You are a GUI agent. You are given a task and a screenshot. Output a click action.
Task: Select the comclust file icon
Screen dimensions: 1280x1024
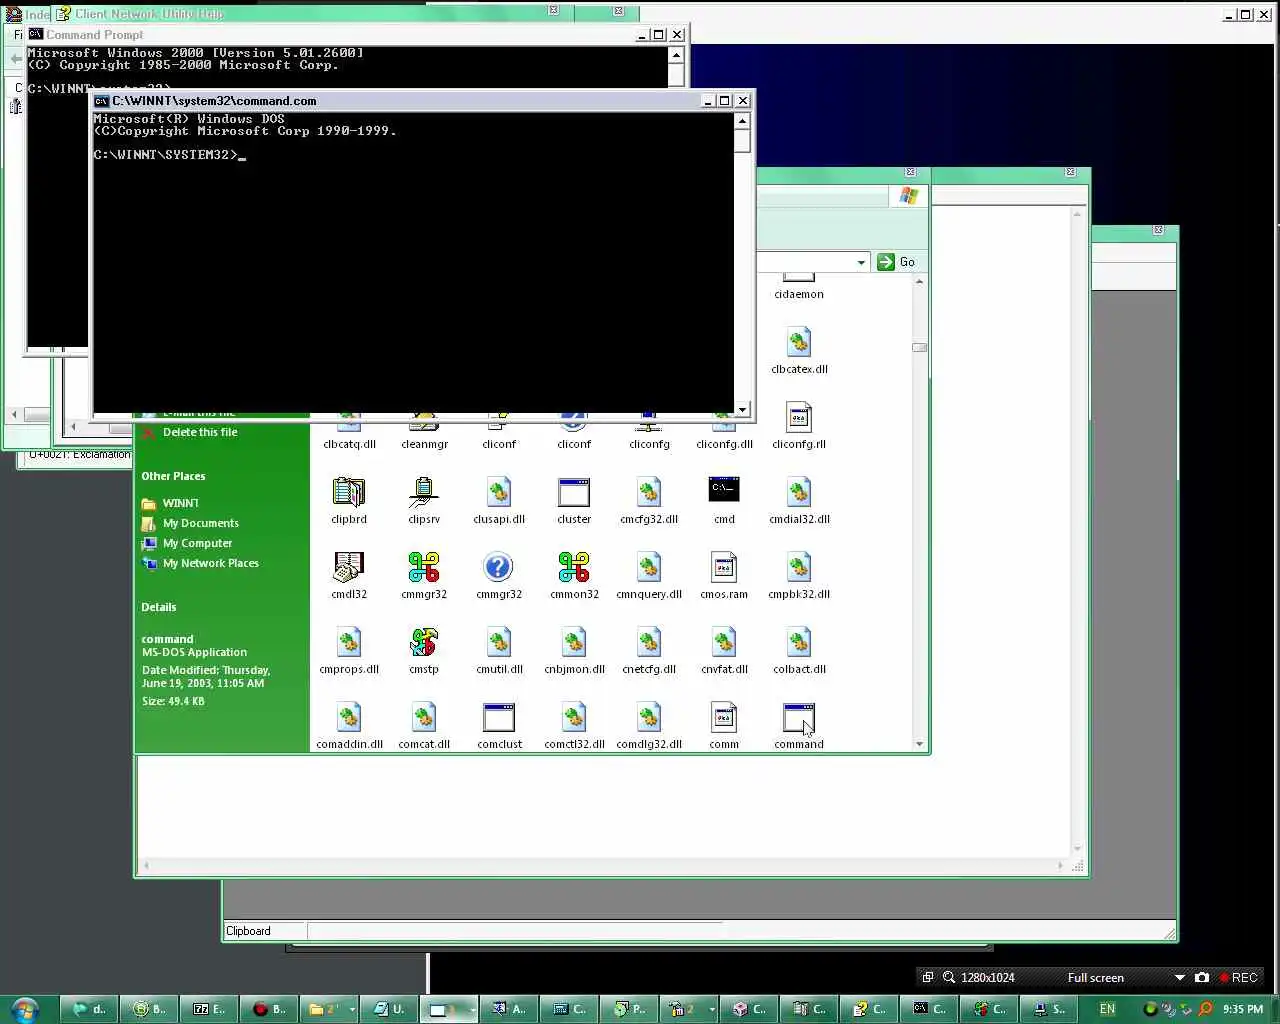499,716
